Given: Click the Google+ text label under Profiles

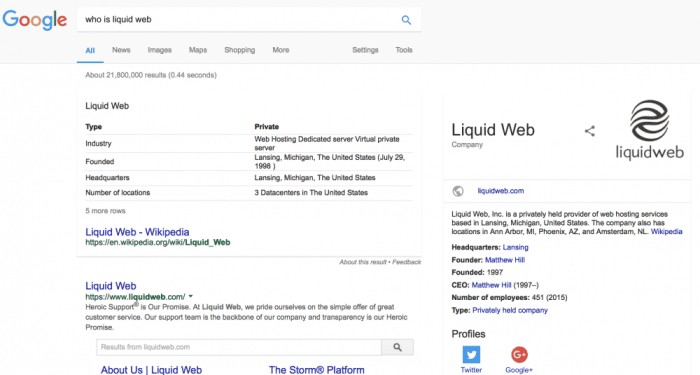Looking at the screenshot, I should pyautogui.click(x=519, y=370).
